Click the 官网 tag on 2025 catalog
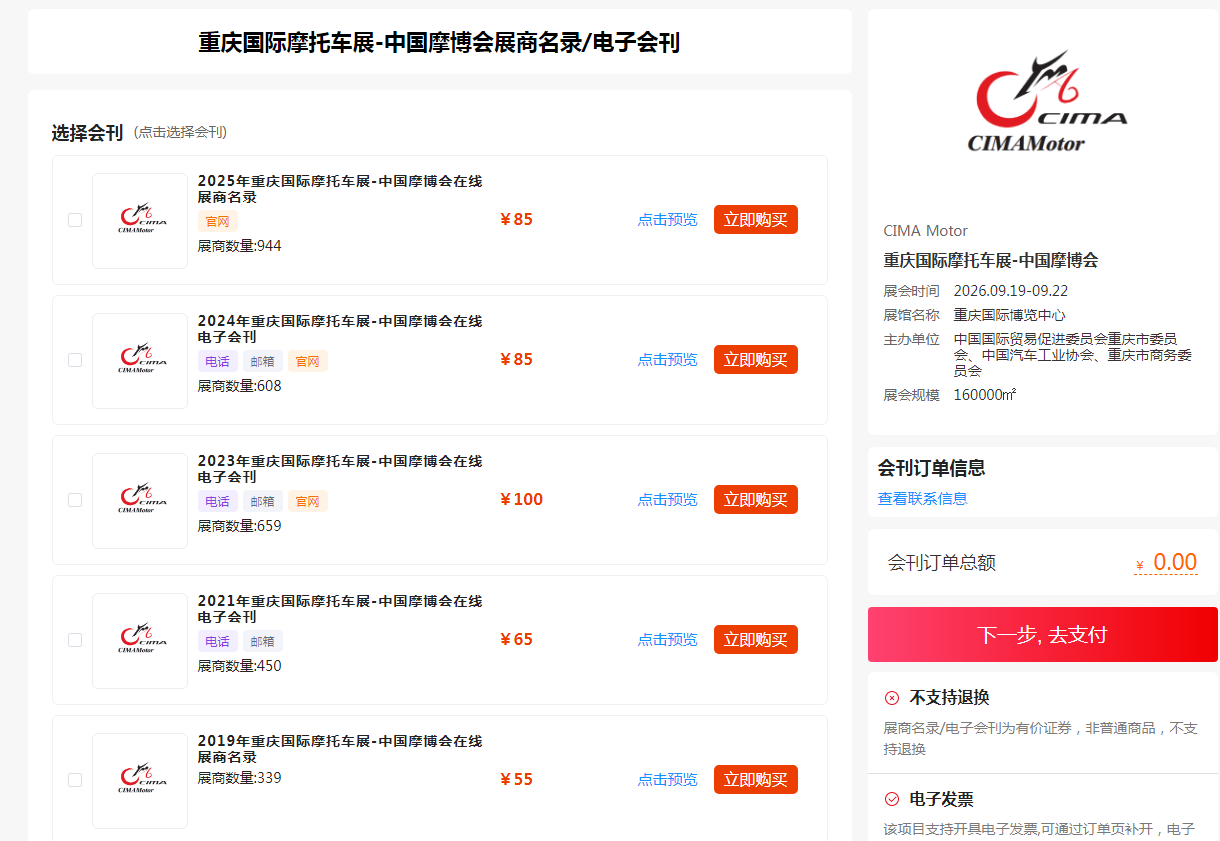Viewport: 1220px width, 841px height. pos(217,222)
